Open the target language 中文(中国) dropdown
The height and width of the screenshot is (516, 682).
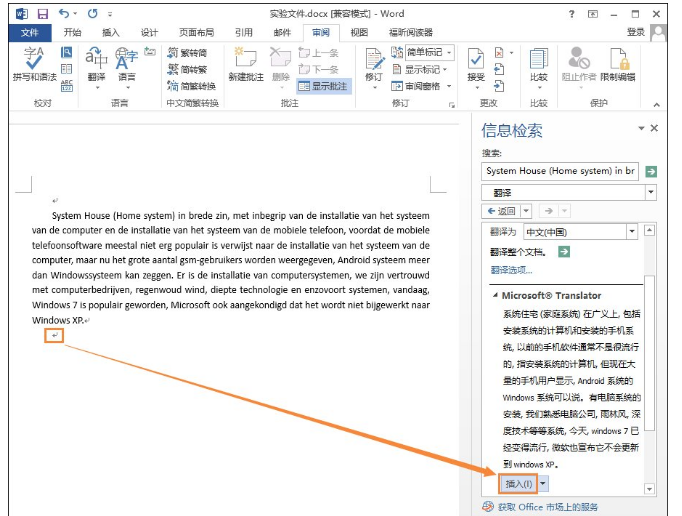click(631, 231)
